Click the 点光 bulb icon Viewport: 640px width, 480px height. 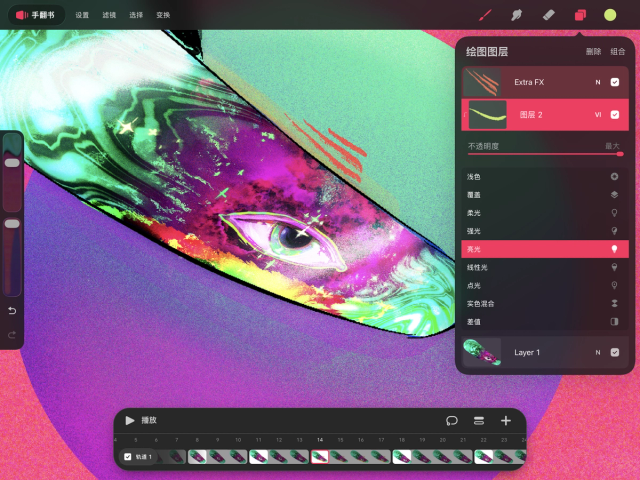point(614,285)
